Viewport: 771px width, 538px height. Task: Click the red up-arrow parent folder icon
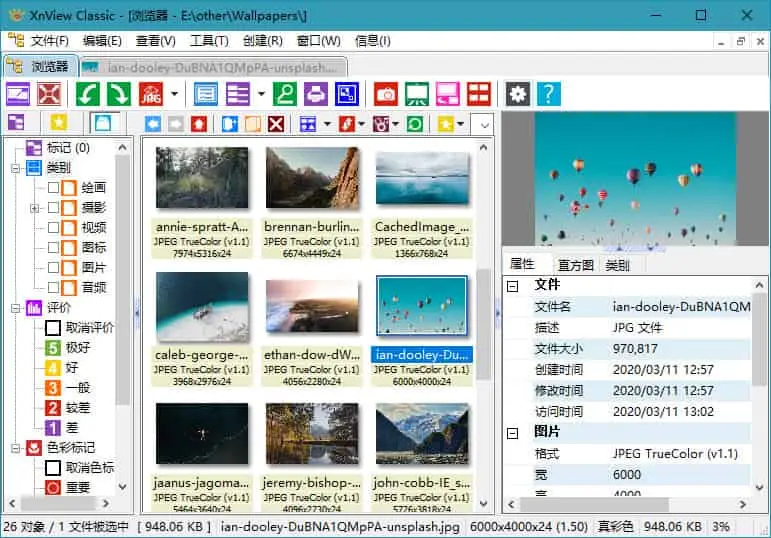199,124
